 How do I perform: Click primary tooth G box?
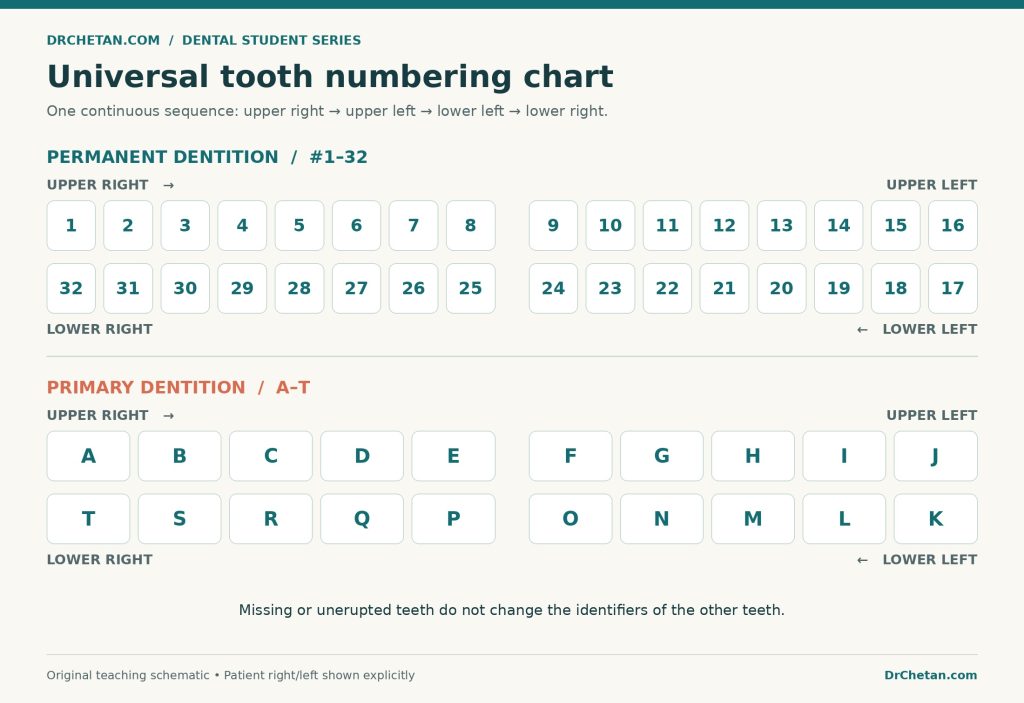tap(662, 456)
